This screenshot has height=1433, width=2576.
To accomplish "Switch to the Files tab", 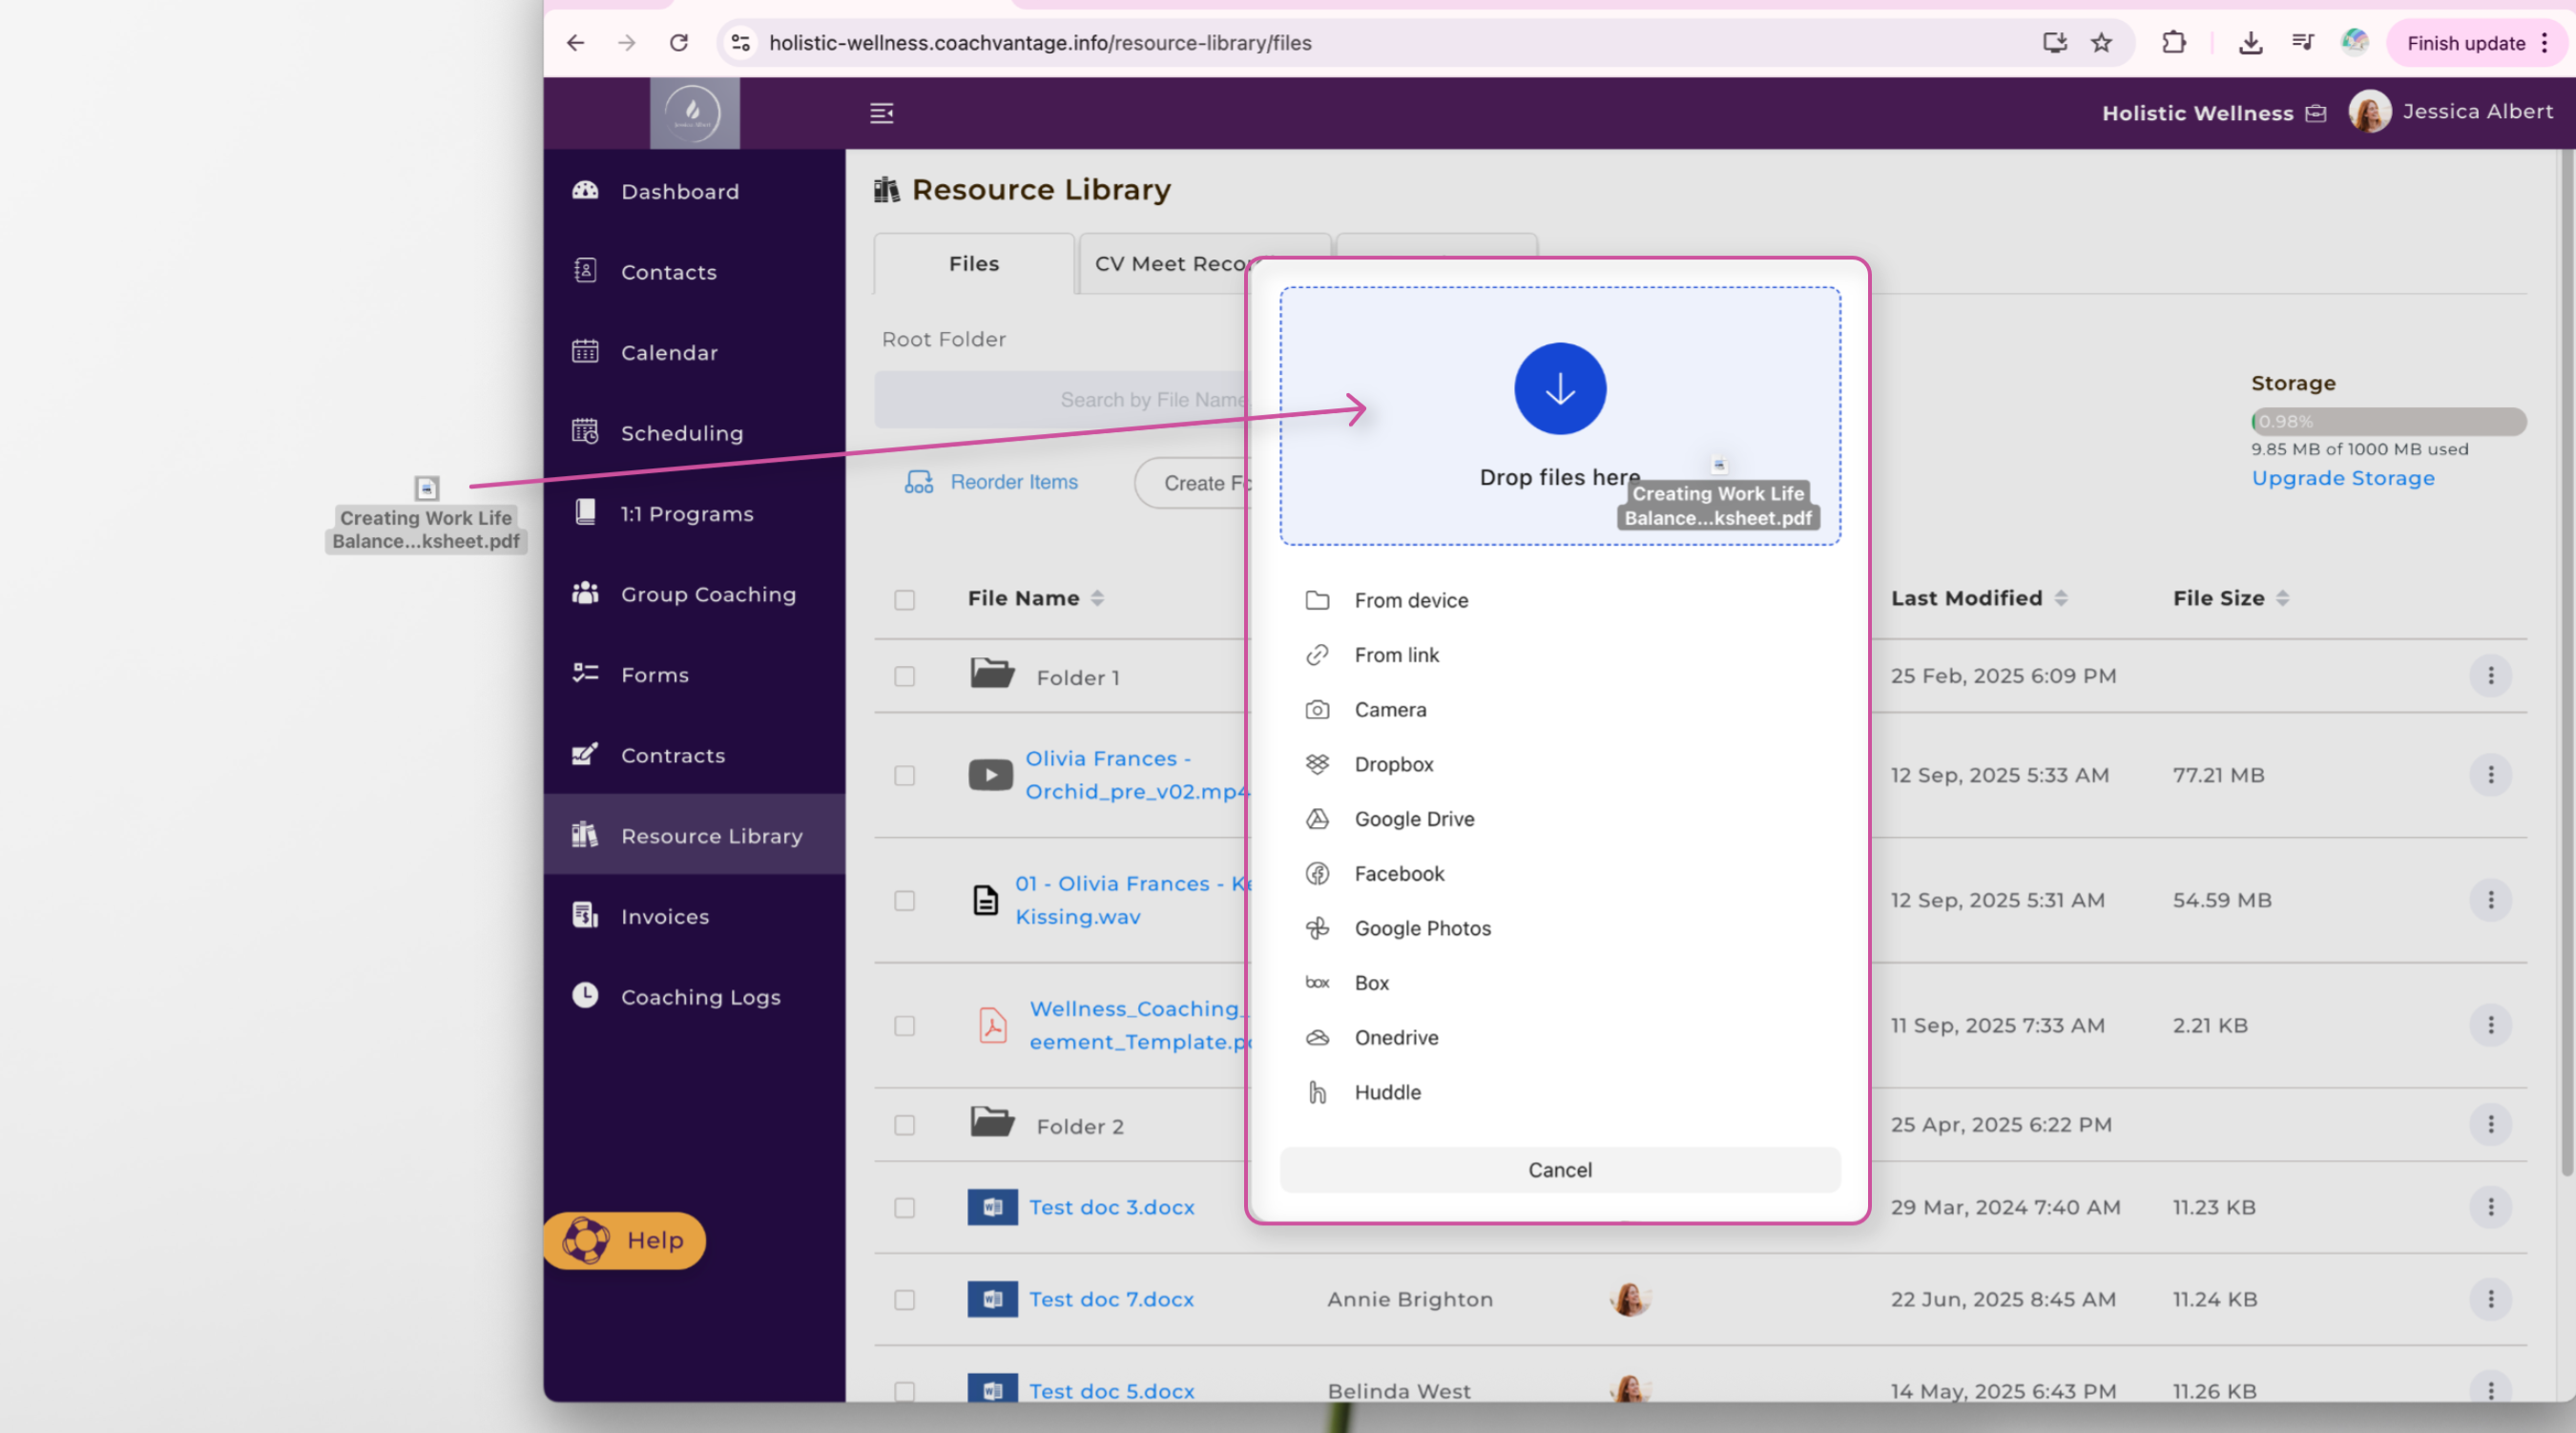I will [973, 264].
